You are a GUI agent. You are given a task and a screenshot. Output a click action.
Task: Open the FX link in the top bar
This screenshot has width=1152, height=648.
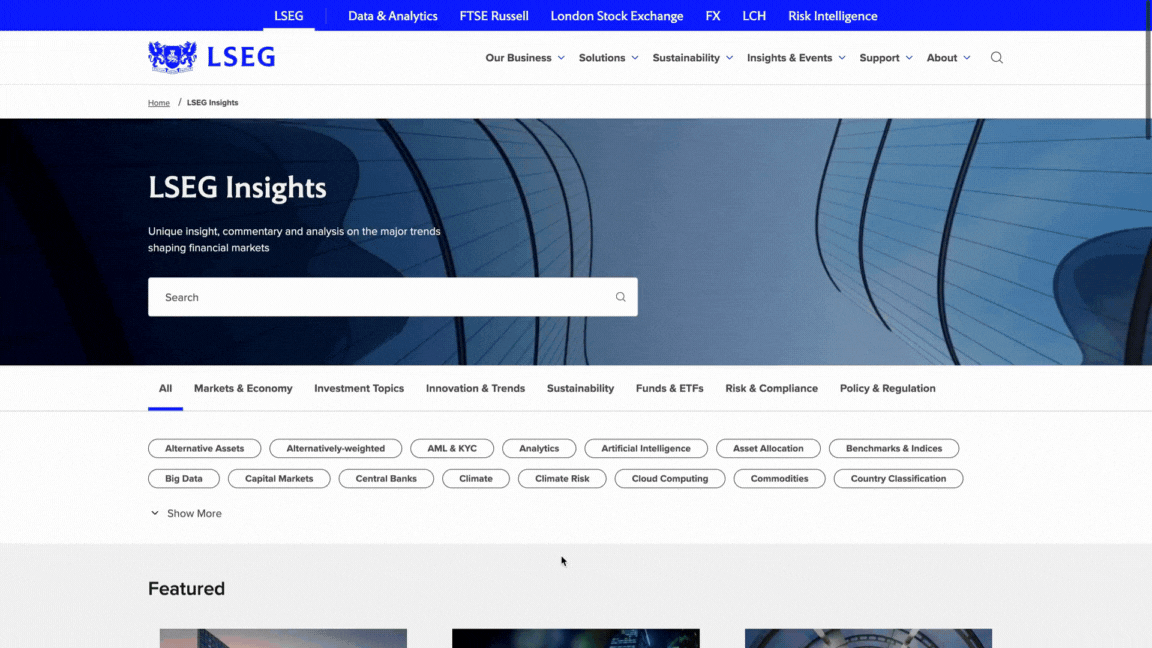713,15
